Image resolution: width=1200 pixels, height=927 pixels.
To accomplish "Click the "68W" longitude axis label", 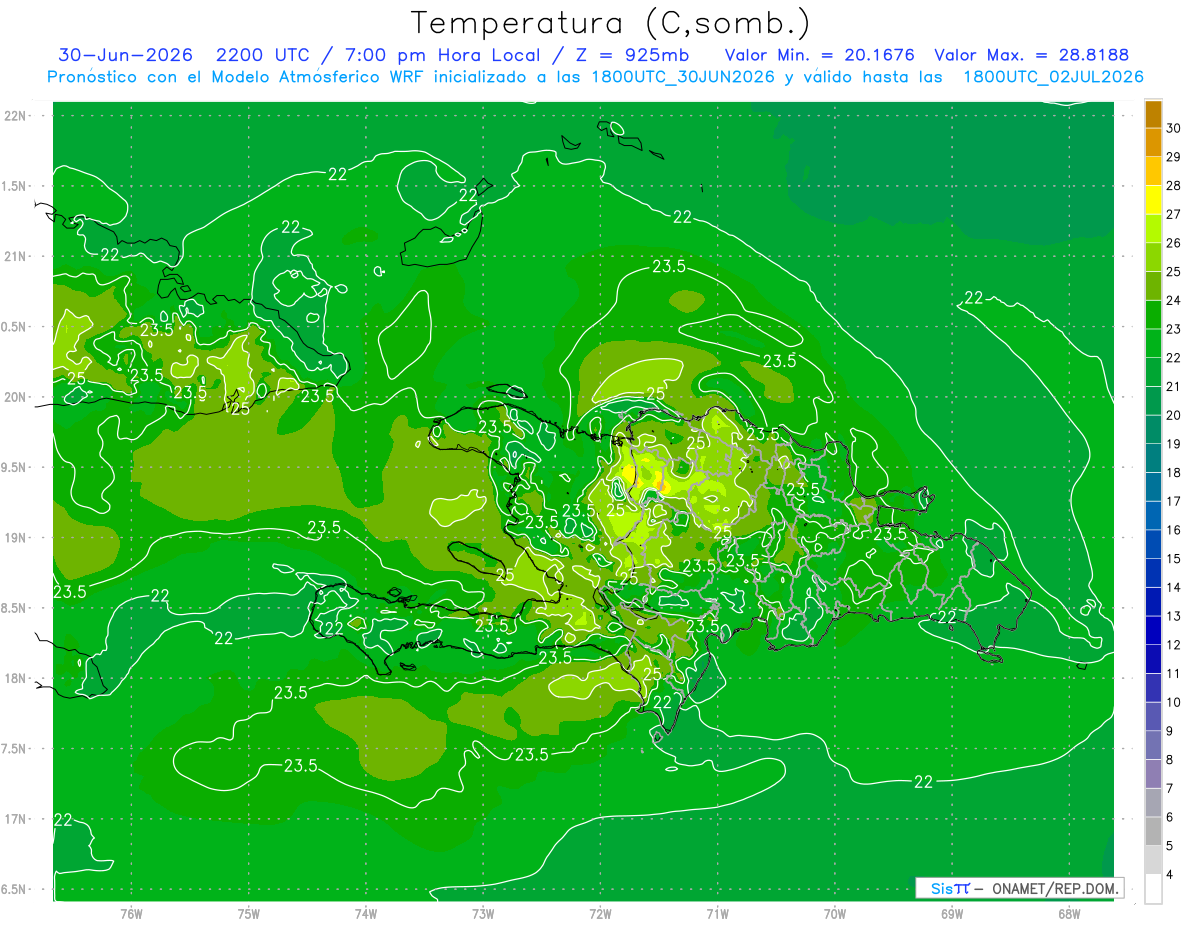I will (x=1069, y=914).
